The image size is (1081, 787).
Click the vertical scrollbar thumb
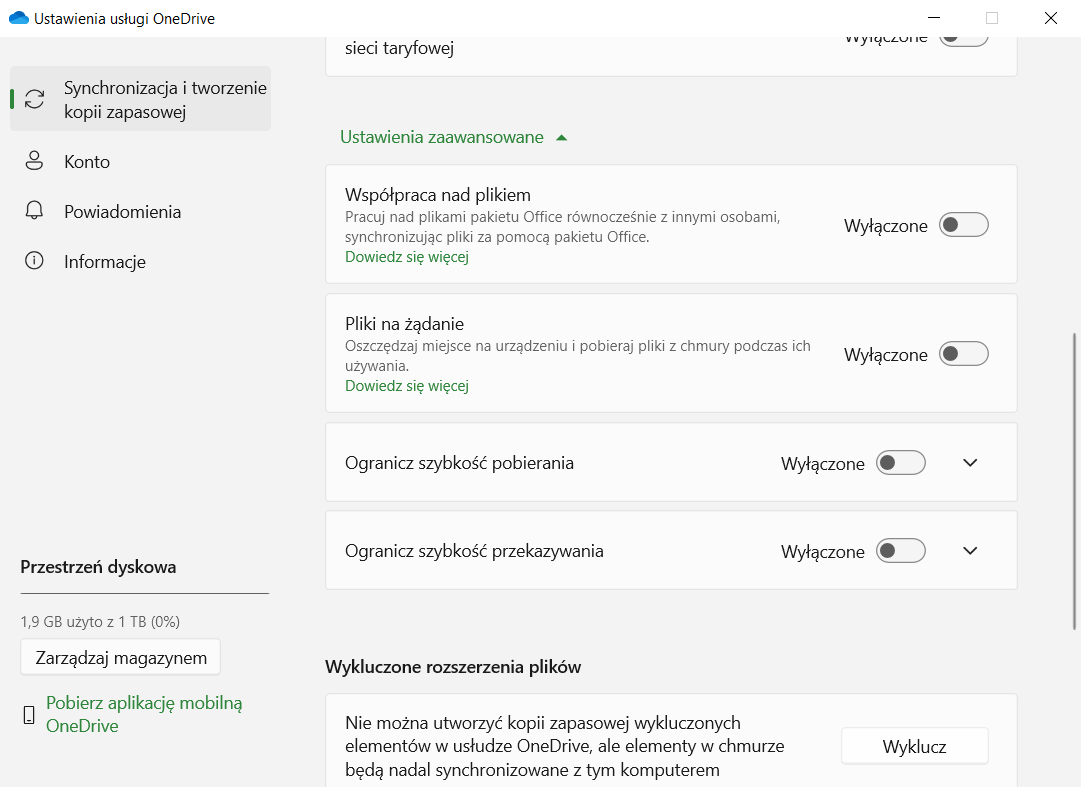point(1074,481)
